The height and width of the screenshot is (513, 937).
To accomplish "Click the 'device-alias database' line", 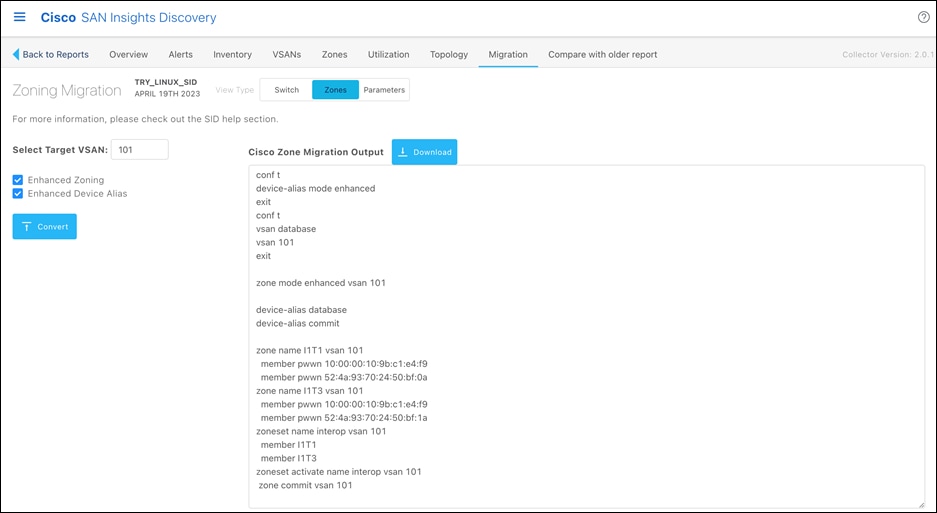I will pyautogui.click(x=301, y=310).
